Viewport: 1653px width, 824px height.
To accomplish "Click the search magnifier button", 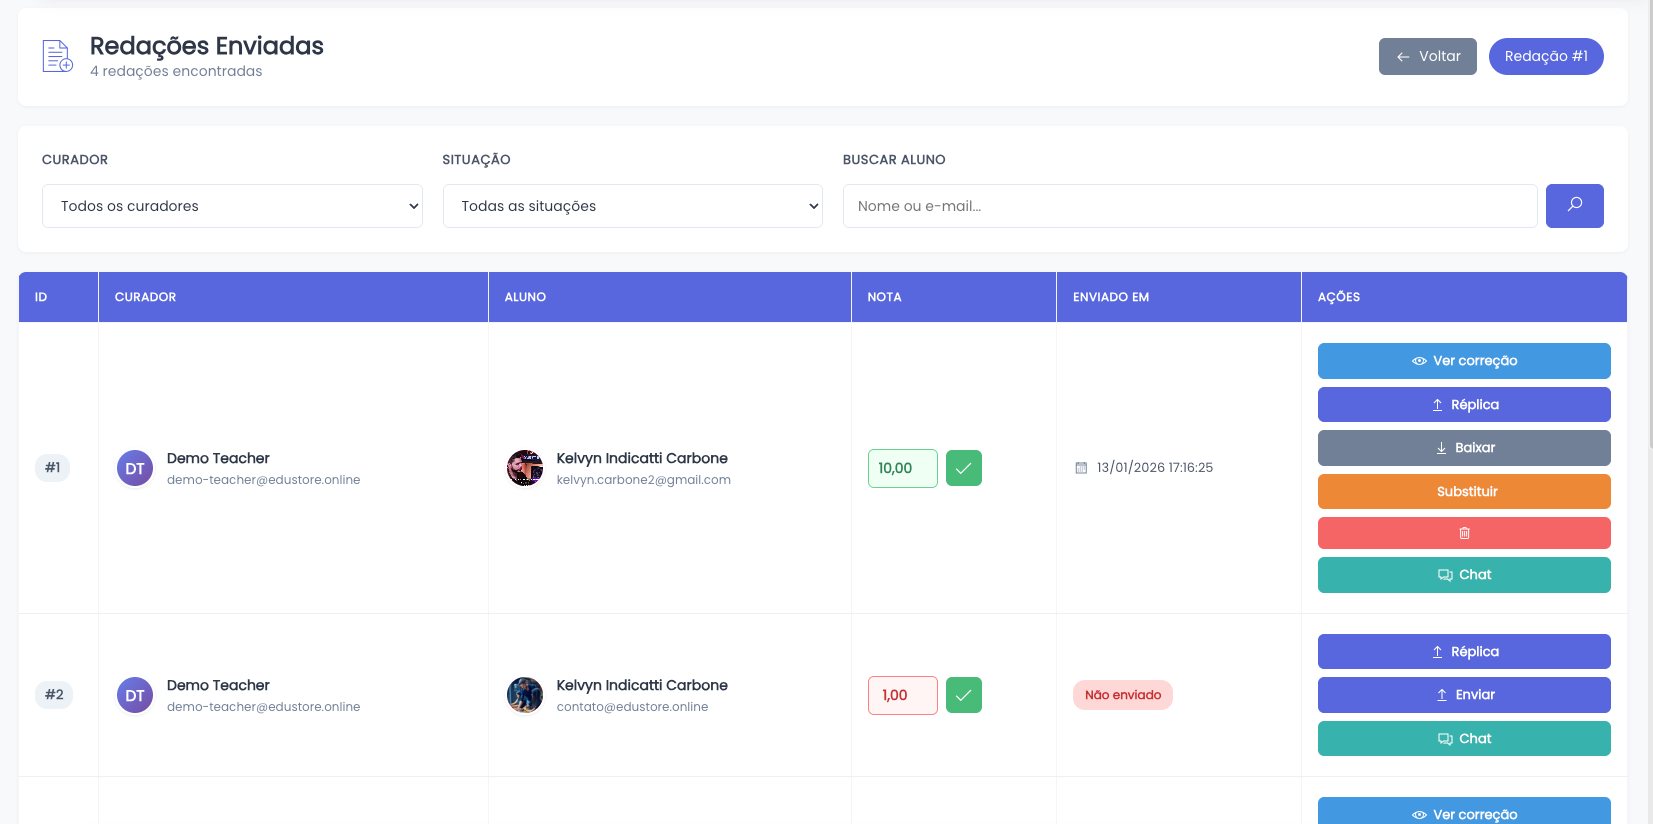I will coord(1574,206).
